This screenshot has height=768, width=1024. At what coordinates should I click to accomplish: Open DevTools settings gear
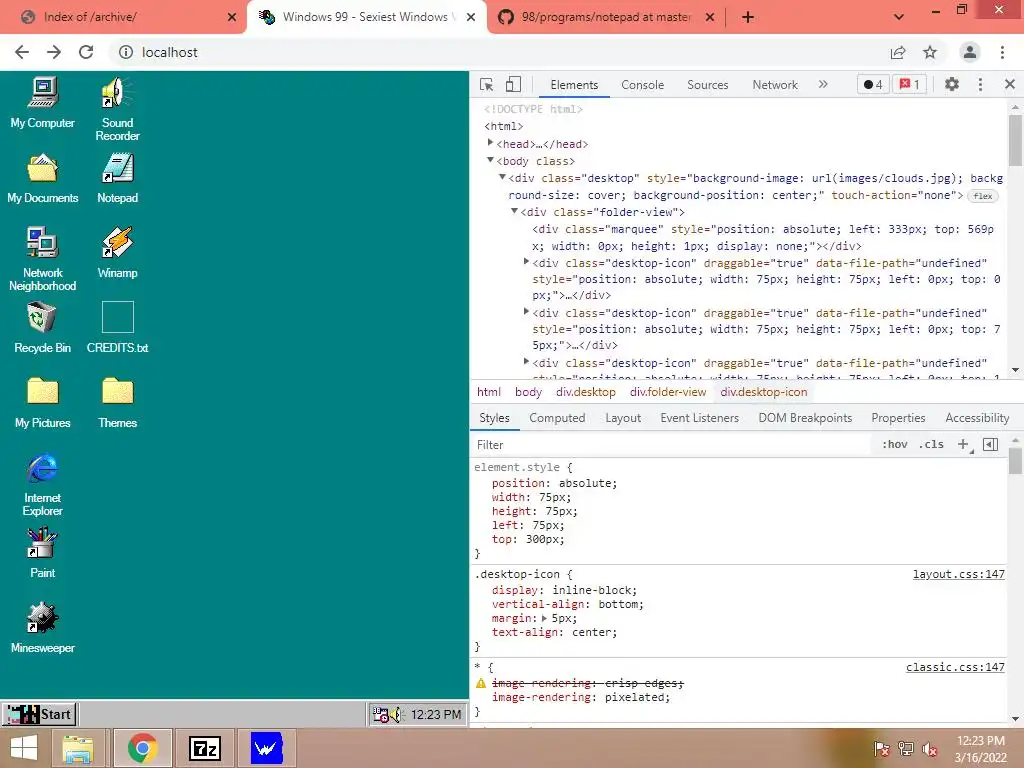point(952,84)
